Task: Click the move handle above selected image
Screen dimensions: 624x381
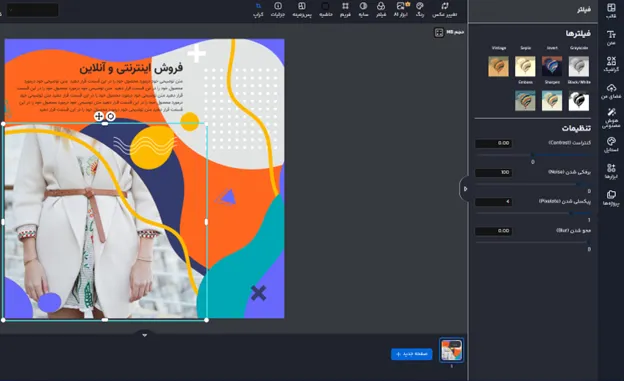Action: 98,116
